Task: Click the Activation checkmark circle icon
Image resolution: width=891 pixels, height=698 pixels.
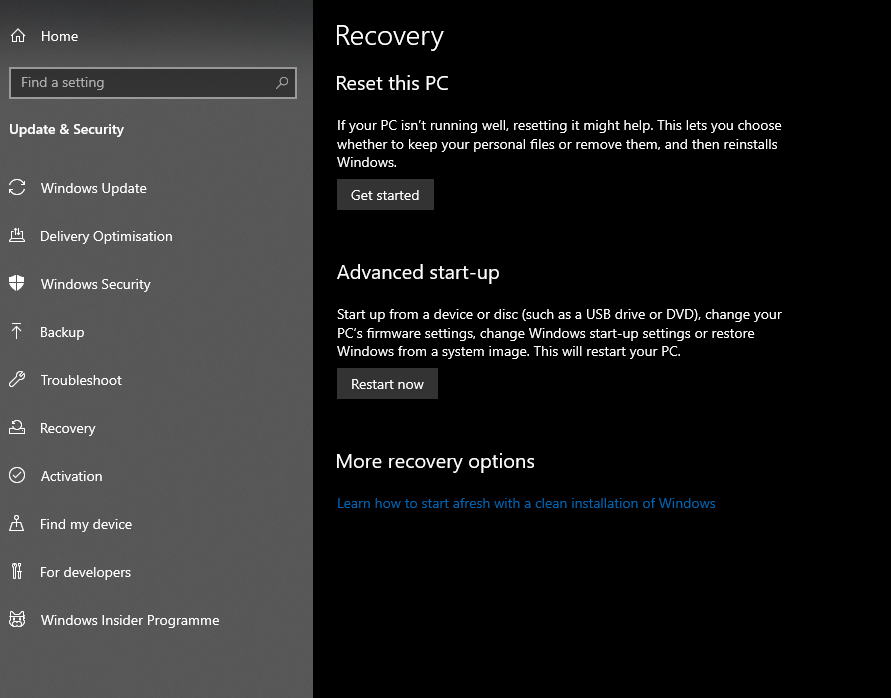Action: pos(17,475)
